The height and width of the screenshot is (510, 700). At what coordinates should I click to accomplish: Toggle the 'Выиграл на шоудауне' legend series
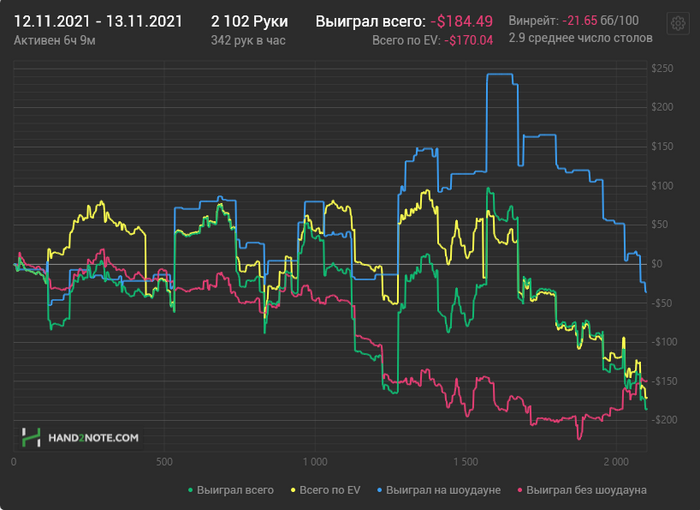coord(439,490)
